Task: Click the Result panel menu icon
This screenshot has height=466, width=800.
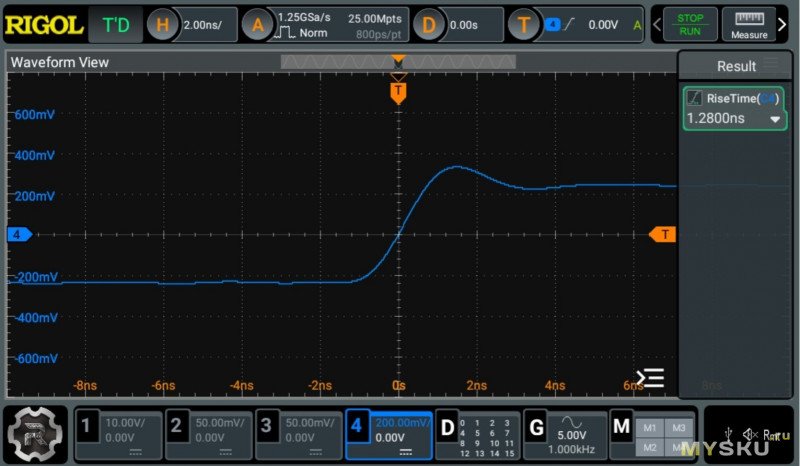Action: tap(771, 65)
